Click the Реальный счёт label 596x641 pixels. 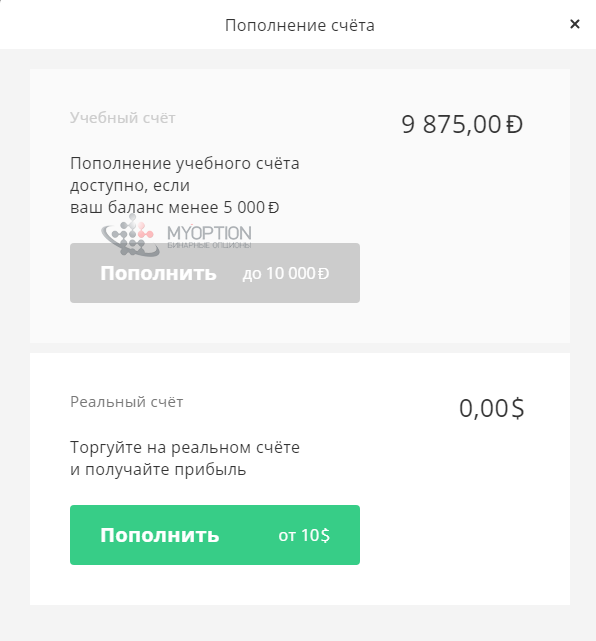coord(126,402)
